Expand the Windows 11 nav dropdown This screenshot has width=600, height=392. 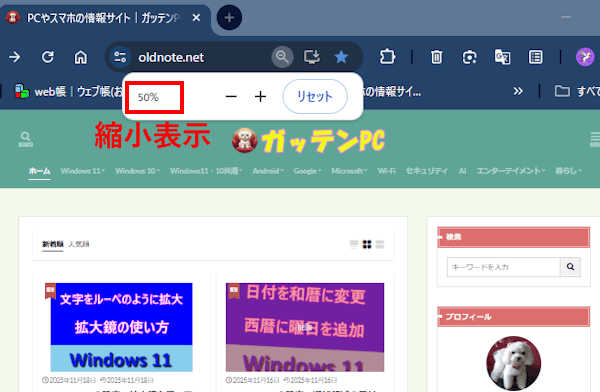click(83, 171)
